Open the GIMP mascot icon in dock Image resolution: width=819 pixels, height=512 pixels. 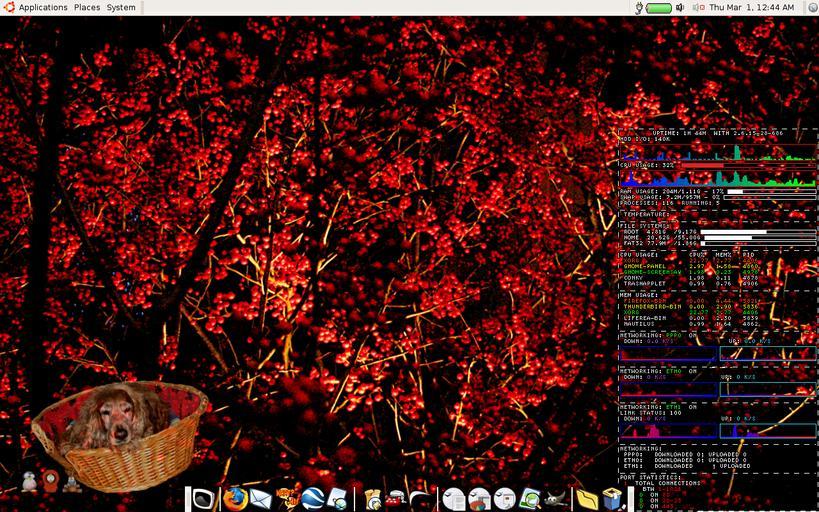click(552, 498)
